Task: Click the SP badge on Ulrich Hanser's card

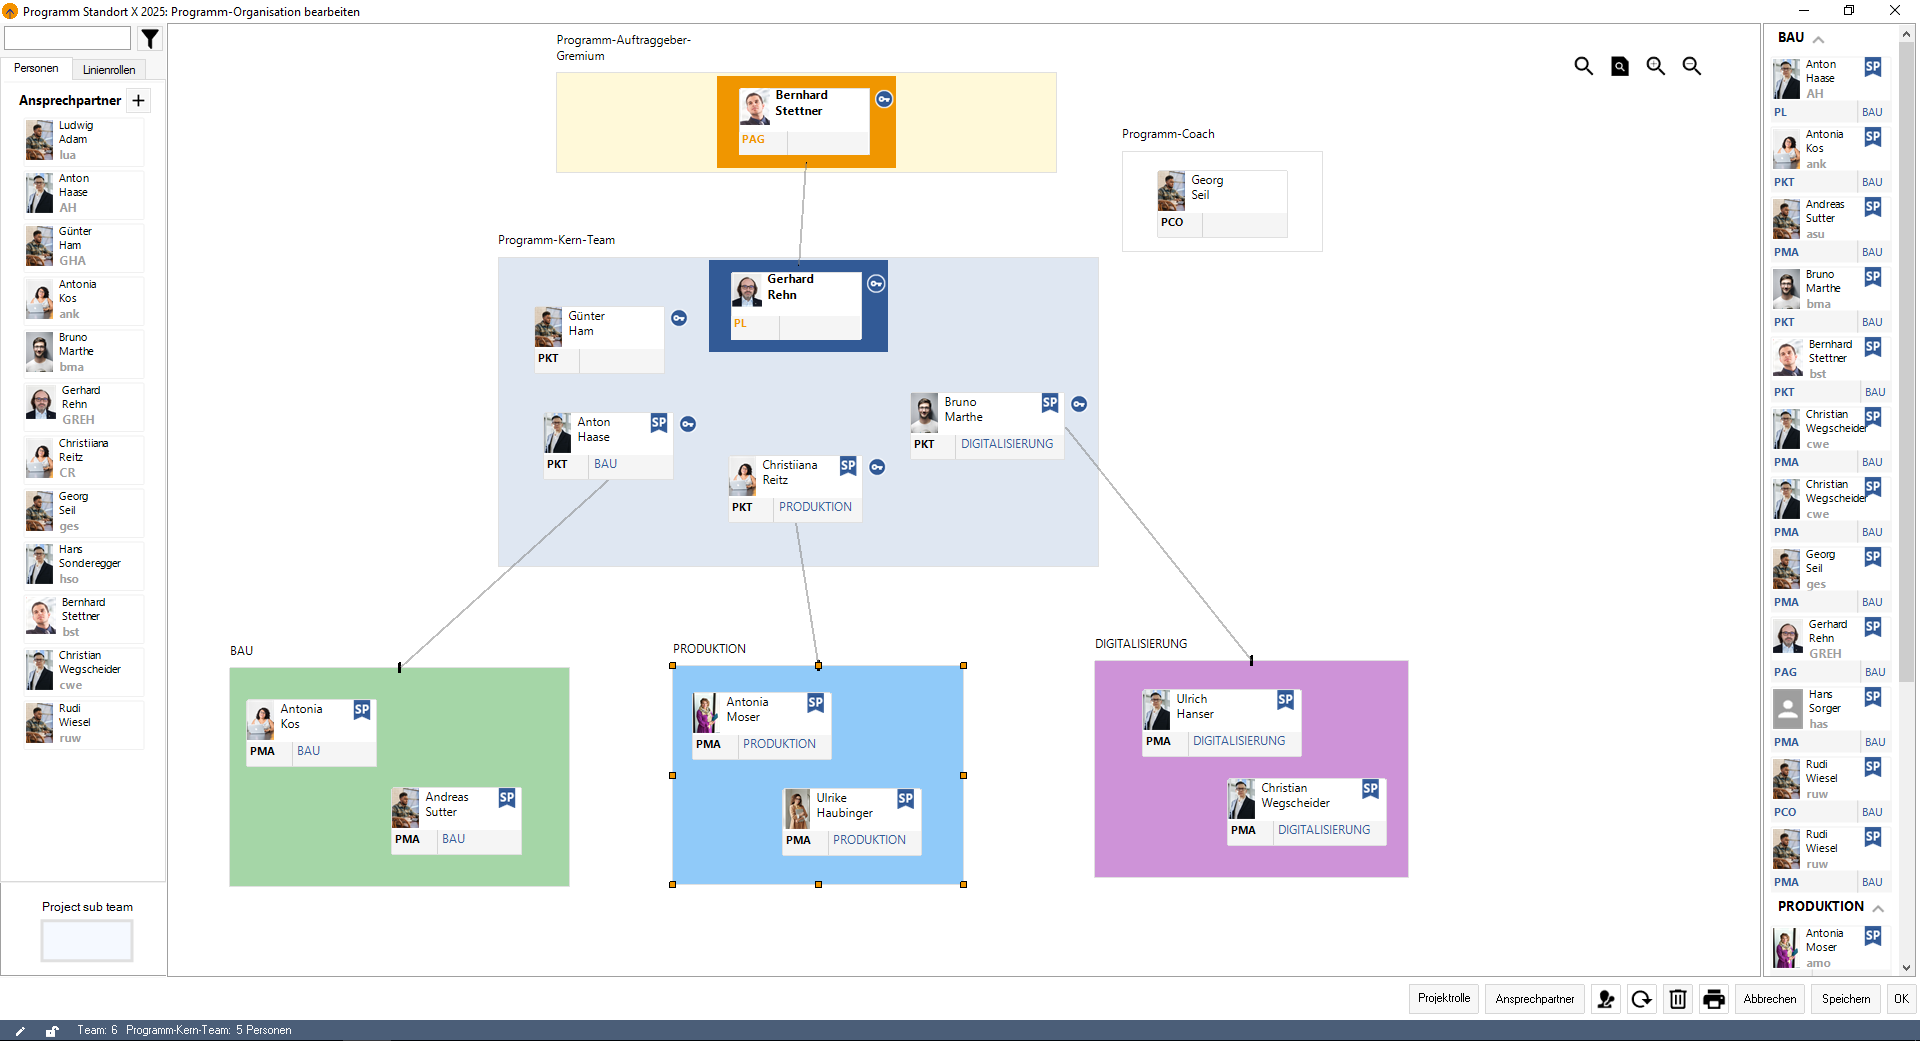Action: coord(1286,700)
